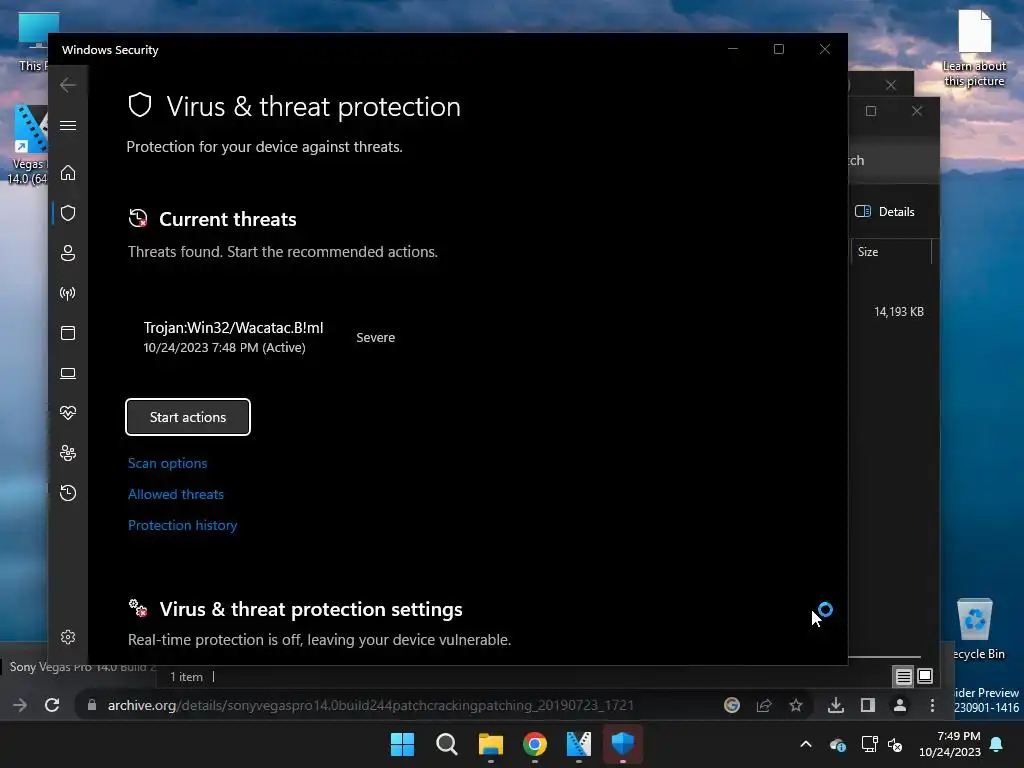Click the OneDrive cloud tray icon

coord(838,744)
